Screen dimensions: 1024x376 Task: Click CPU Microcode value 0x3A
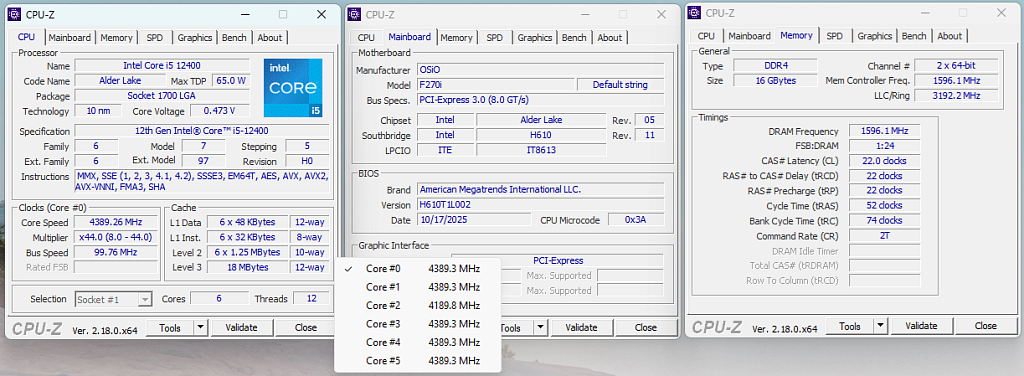[635, 220]
